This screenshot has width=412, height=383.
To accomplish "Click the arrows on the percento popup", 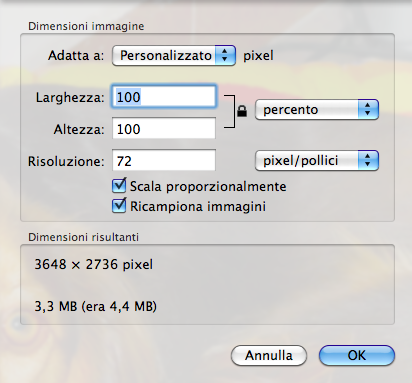I will [368, 109].
